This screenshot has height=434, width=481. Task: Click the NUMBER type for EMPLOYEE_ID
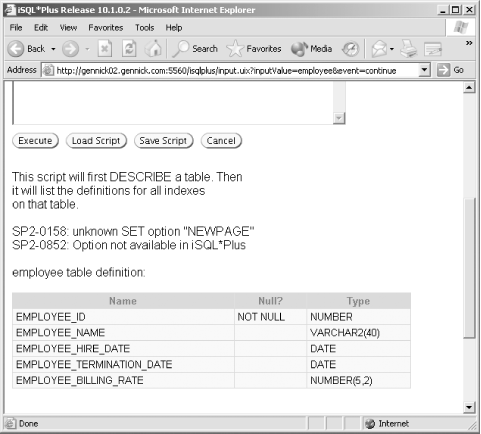coord(358,317)
